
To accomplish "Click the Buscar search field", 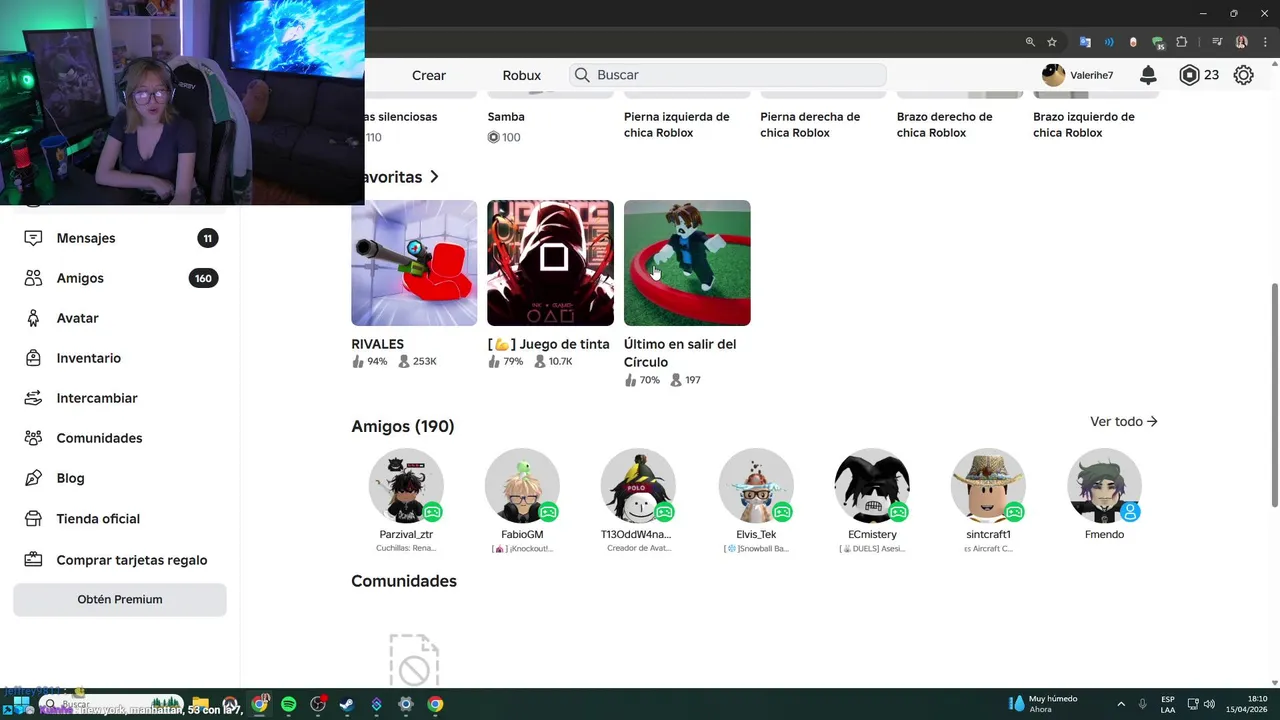I will [728, 75].
